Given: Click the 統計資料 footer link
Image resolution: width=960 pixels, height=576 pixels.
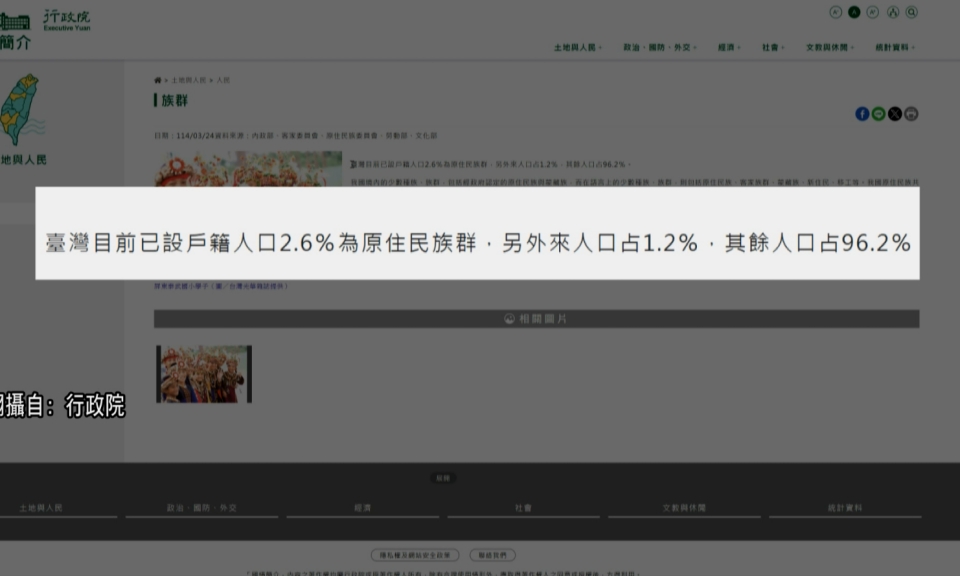Looking at the screenshot, I should click(x=845, y=508).
